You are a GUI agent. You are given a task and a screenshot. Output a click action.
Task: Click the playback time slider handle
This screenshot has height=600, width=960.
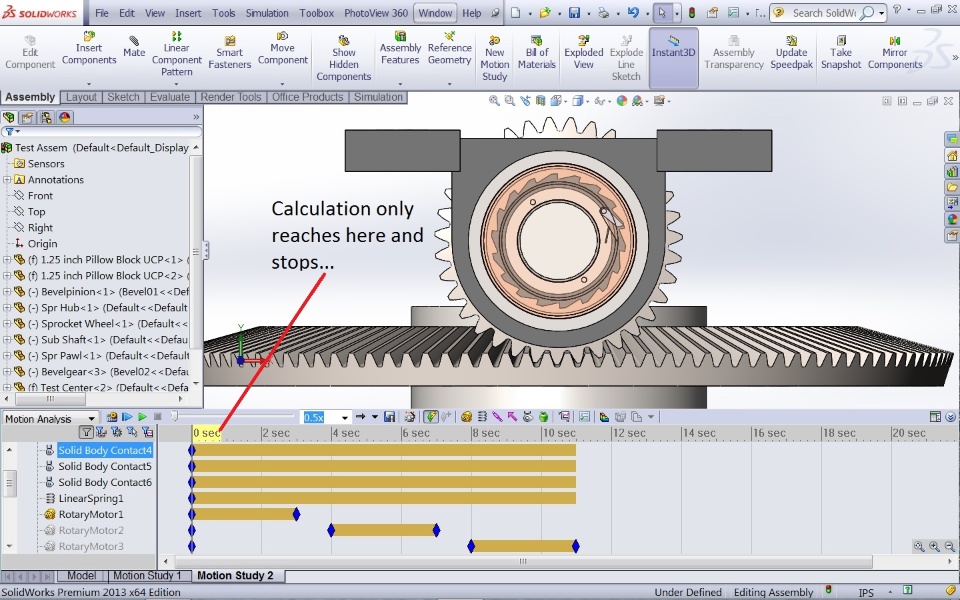click(x=174, y=416)
